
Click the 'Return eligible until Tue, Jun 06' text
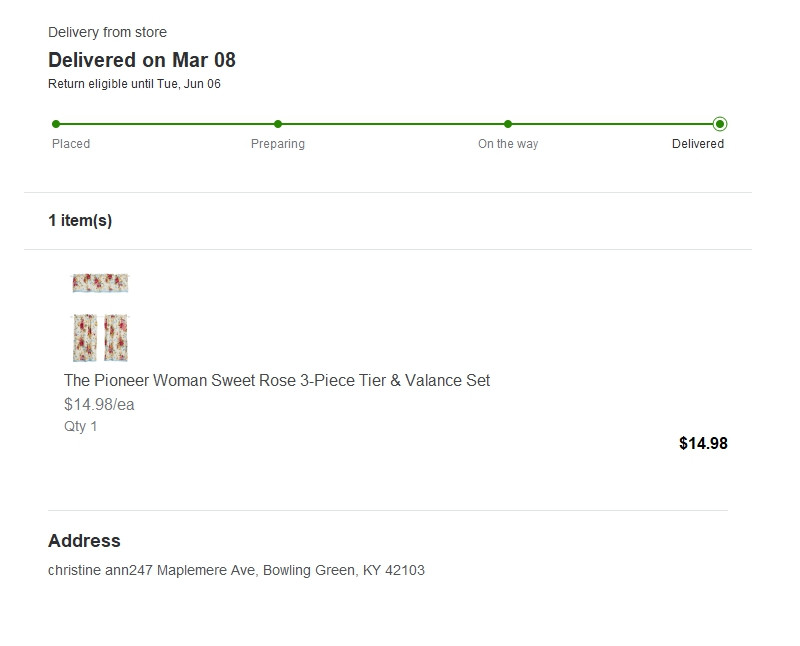pyautogui.click(x=134, y=84)
